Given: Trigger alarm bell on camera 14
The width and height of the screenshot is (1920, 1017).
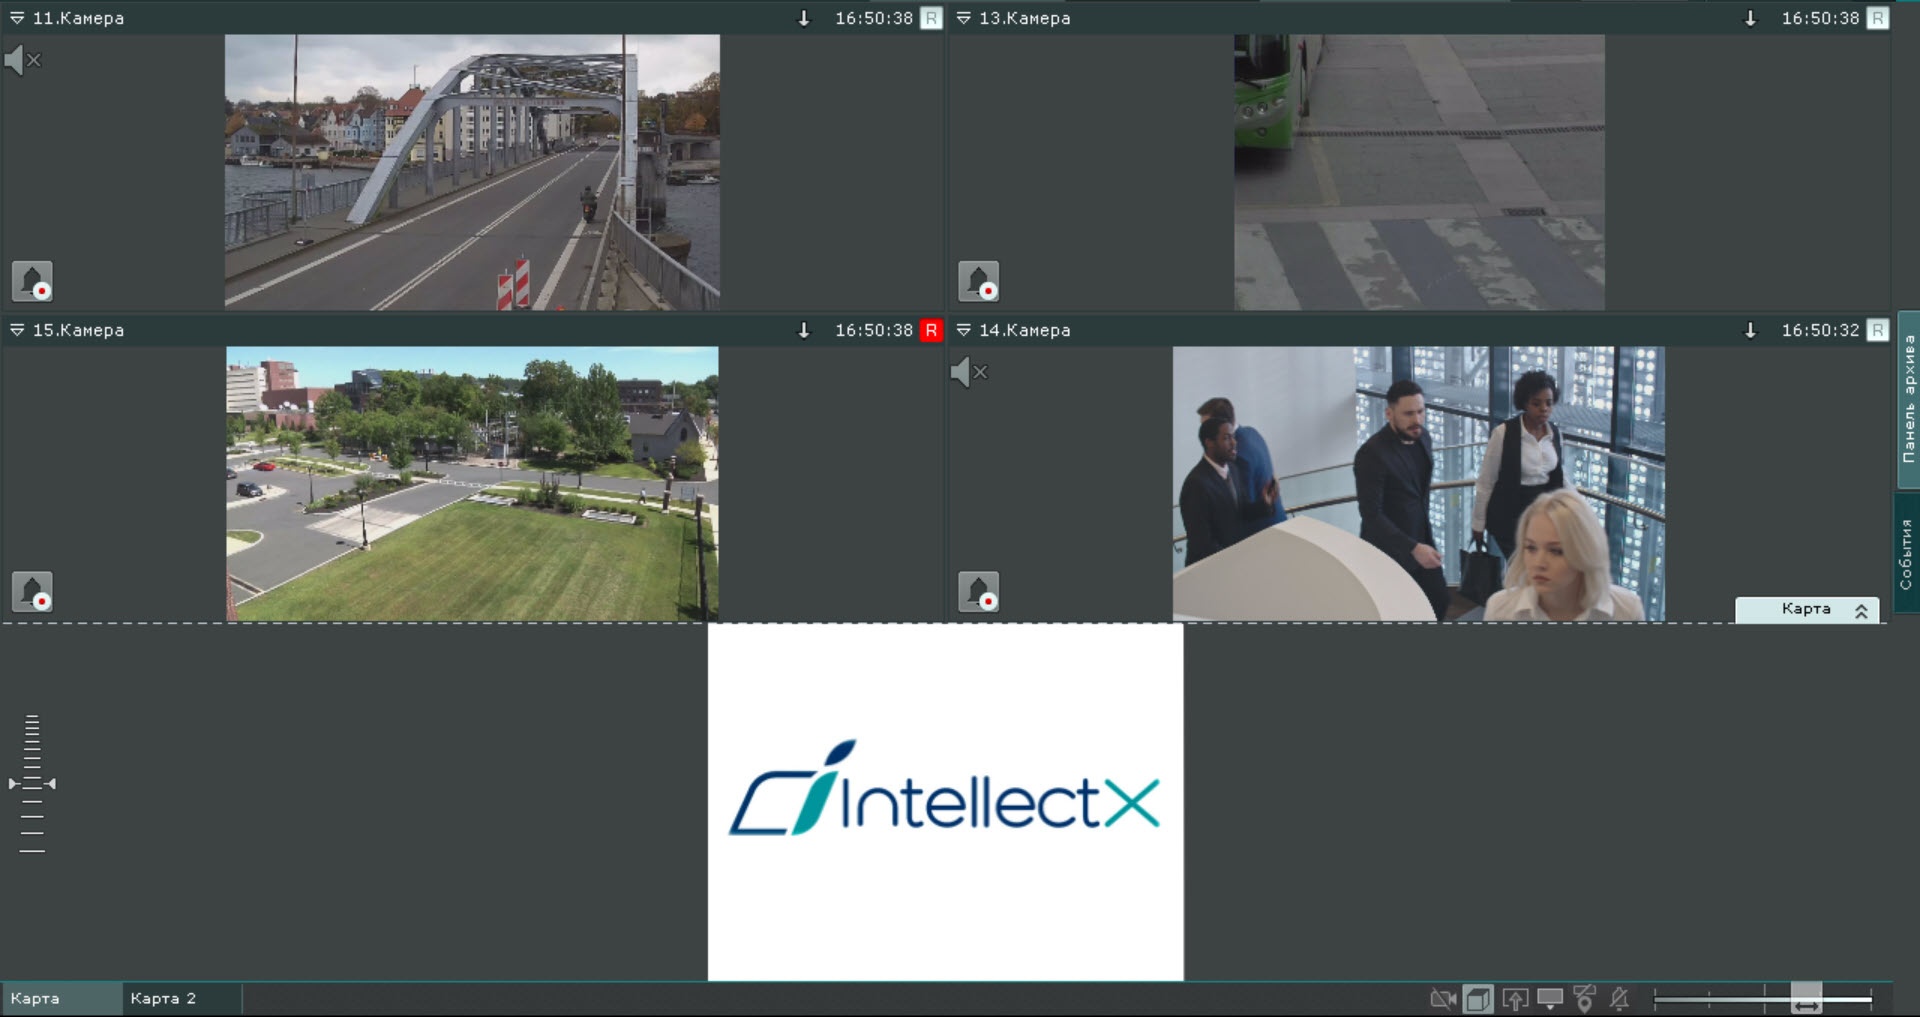Looking at the screenshot, I should (x=978, y=591).
